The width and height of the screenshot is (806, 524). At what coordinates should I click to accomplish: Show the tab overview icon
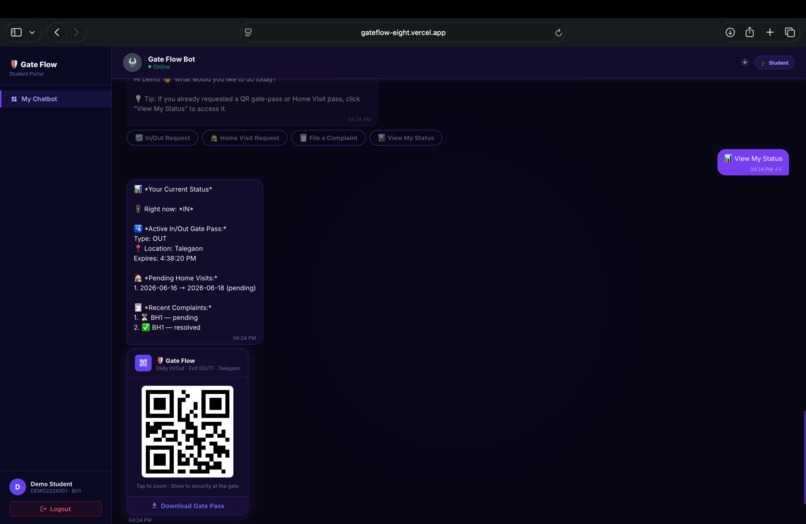(x=790, y=32)
